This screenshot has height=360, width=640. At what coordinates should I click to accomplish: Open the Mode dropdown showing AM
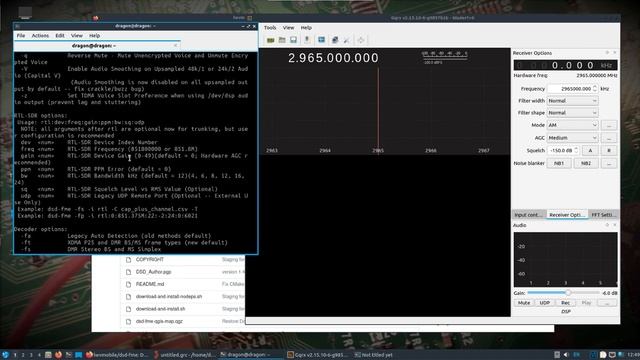point(572,125)
